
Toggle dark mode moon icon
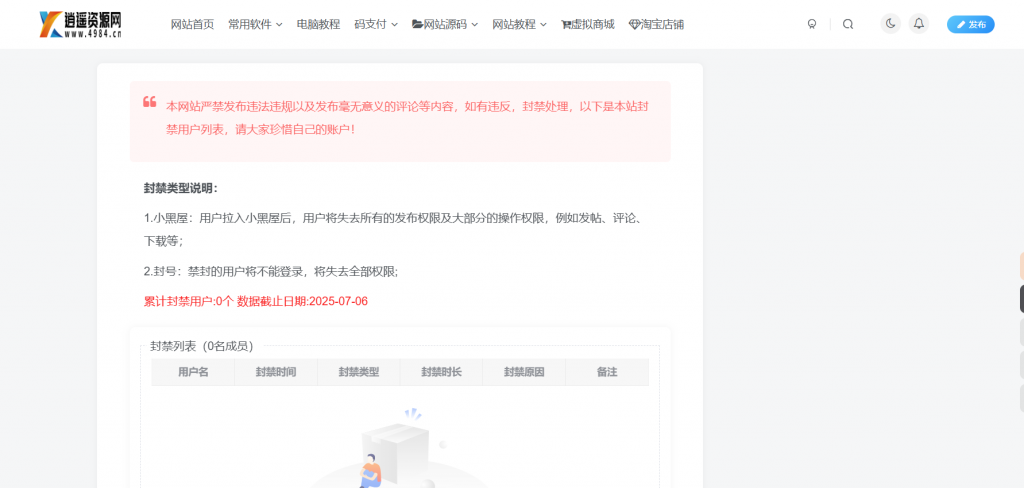tap(890, 24)
